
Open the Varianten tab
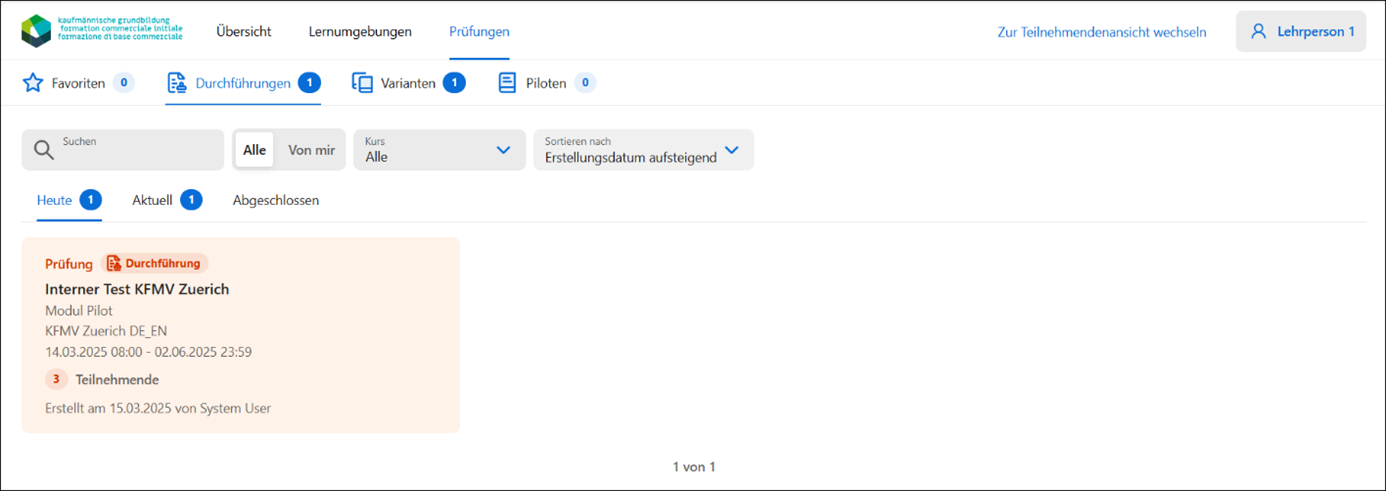click(x=408, y=83)
